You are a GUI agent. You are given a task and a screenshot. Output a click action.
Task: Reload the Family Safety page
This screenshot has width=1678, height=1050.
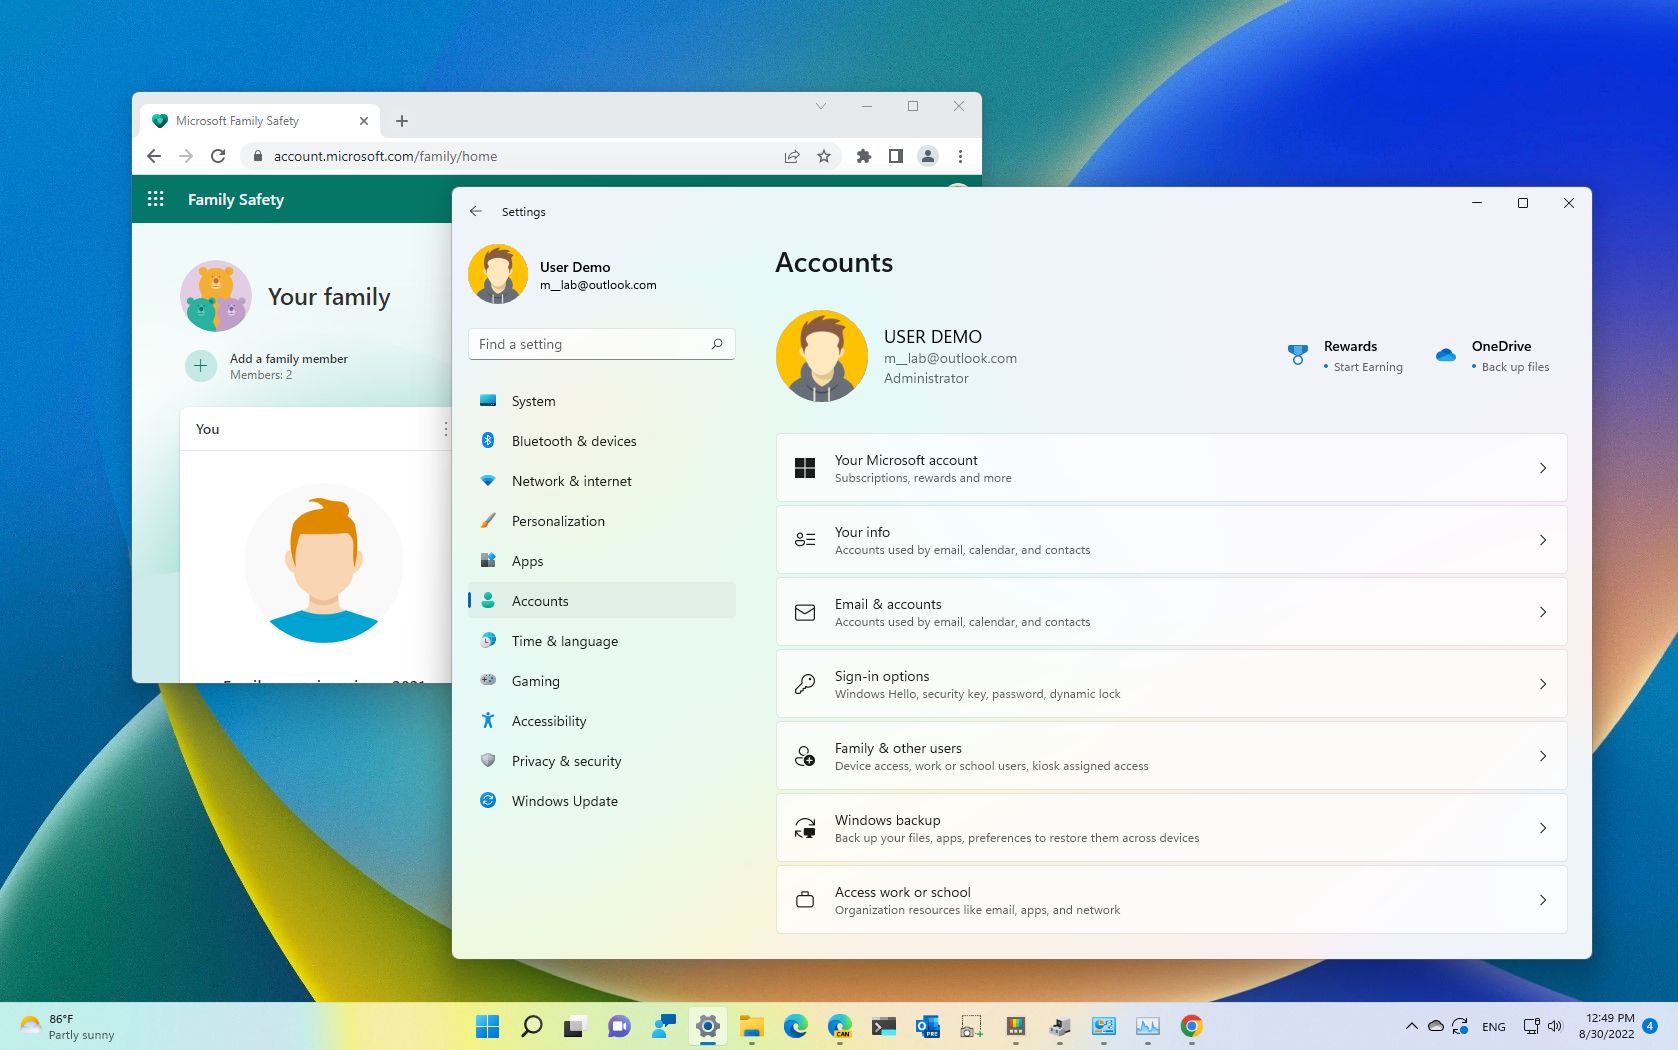point(218,156)
